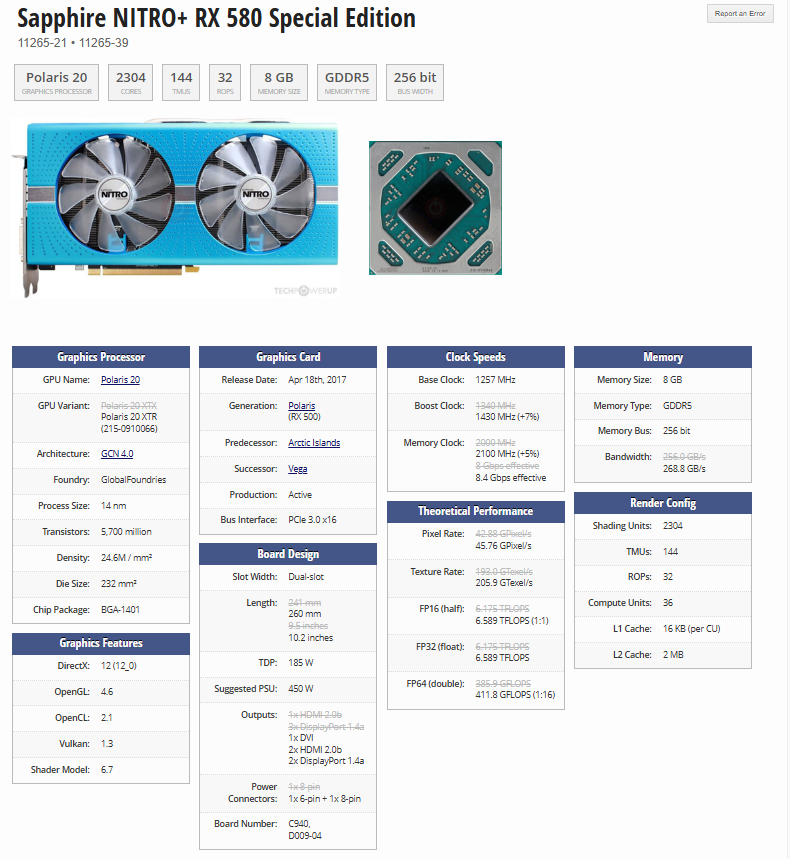Viewport: 790px width, 859px height.
Task: Click the 24.6M / mm² density value
Action: pos(127,558)
